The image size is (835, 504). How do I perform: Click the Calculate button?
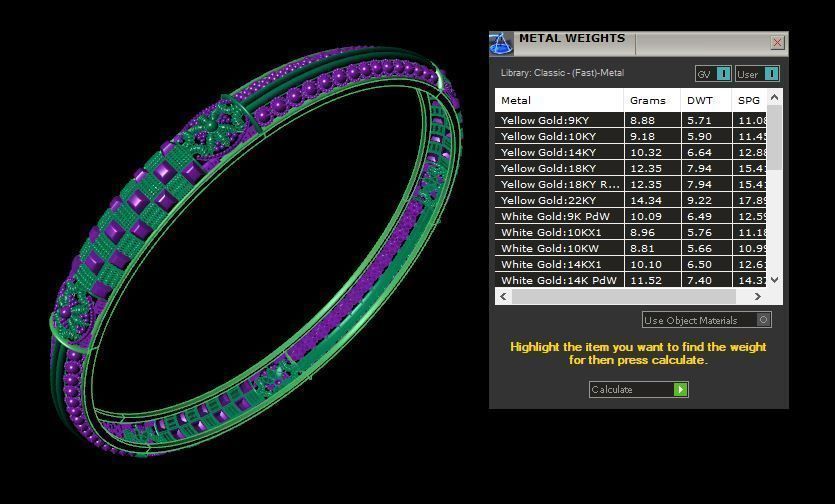coord(638,389)
